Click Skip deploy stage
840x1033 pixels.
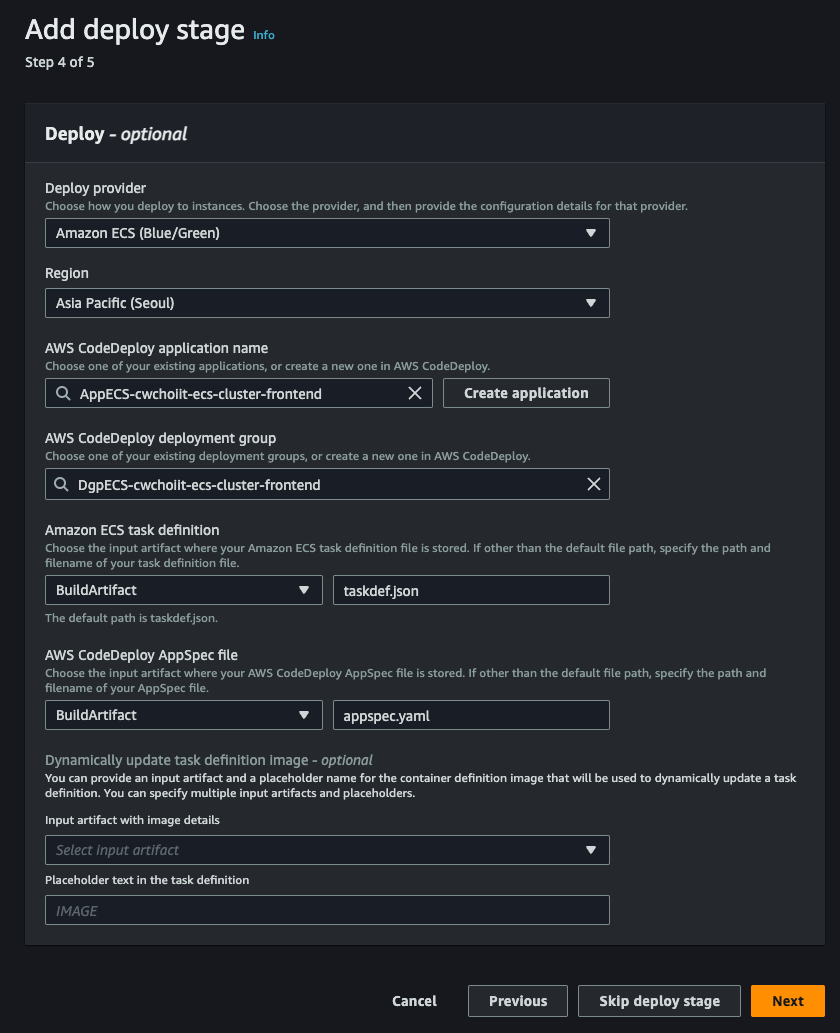point(659,1001)
